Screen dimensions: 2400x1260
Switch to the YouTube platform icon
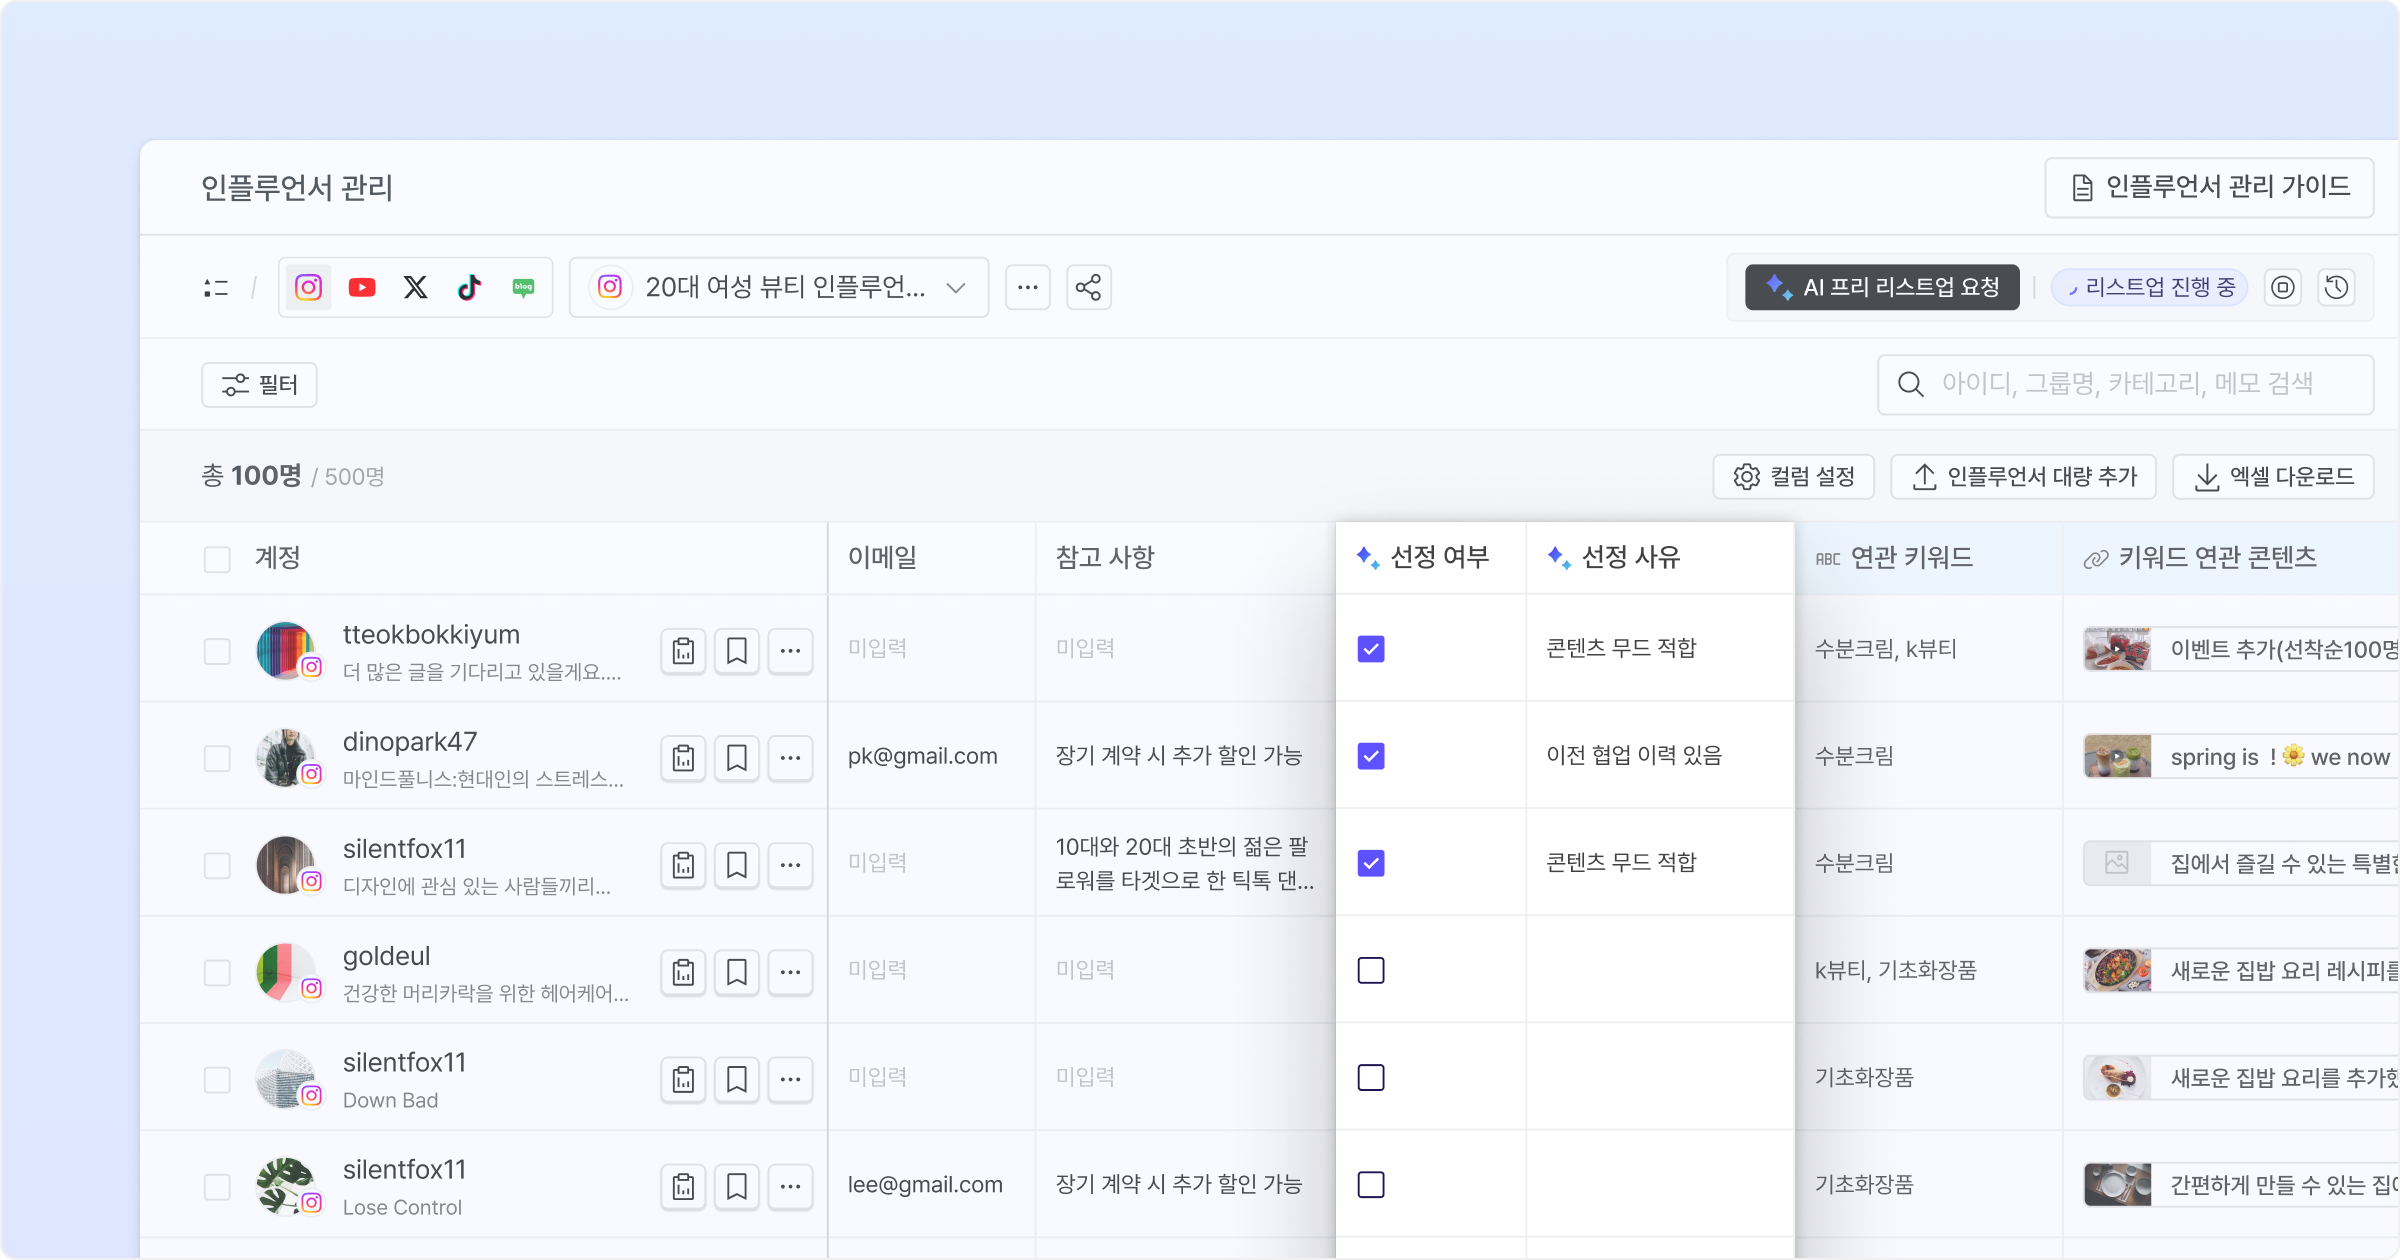[x=362, y=288]
